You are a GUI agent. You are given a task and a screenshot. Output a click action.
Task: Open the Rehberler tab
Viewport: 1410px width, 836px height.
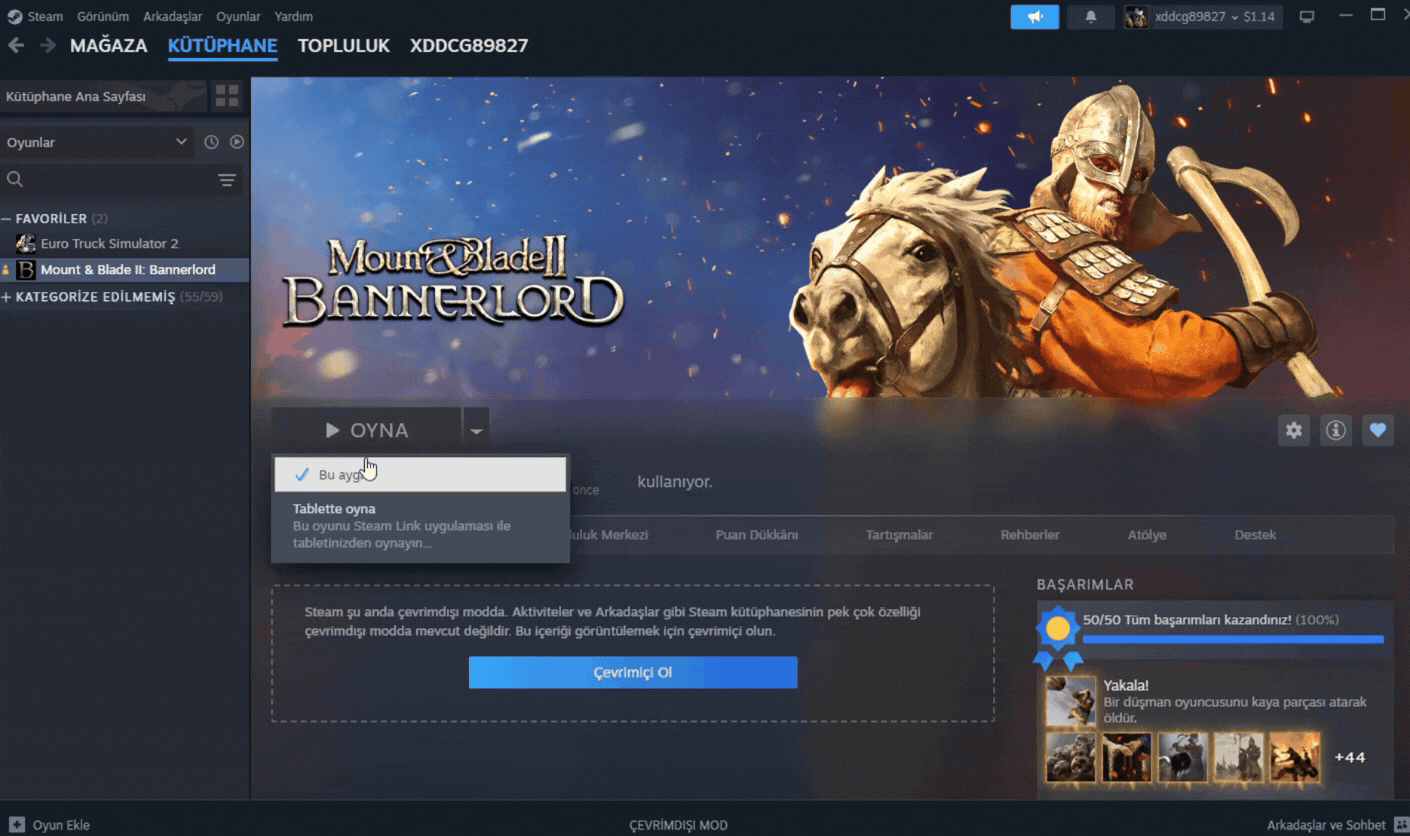1030,535
